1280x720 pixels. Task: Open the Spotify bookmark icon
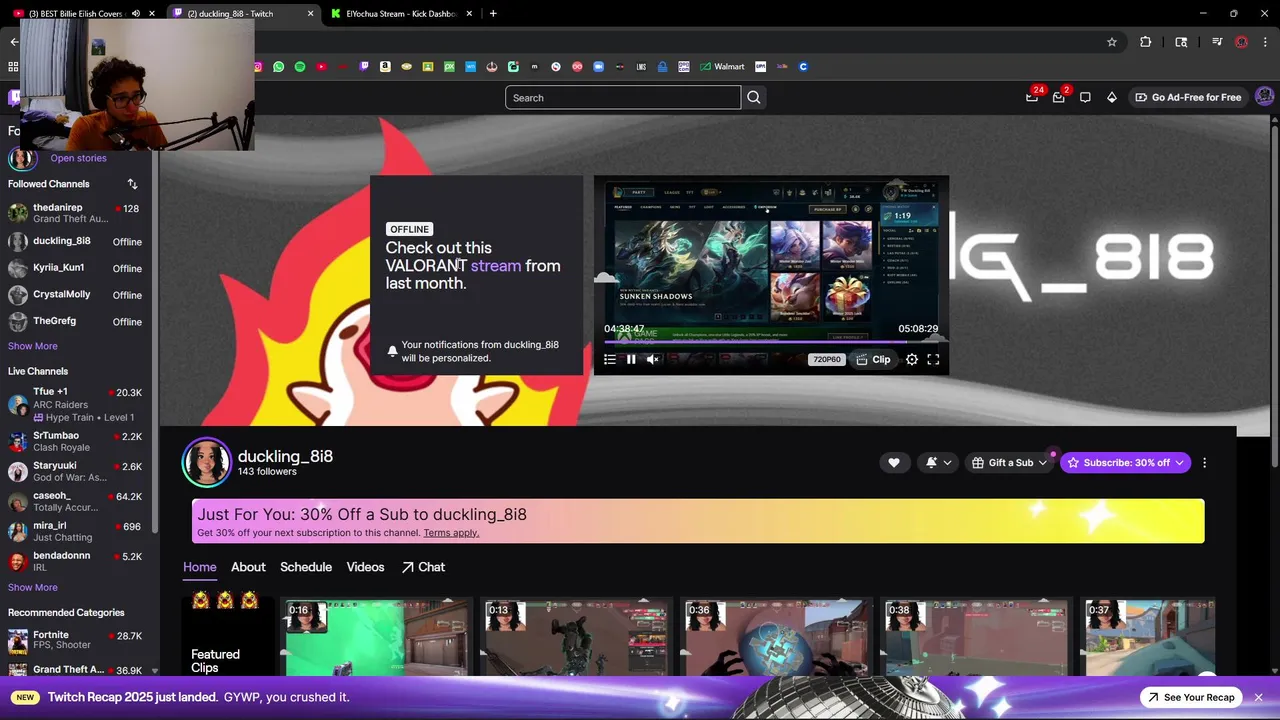300,67
